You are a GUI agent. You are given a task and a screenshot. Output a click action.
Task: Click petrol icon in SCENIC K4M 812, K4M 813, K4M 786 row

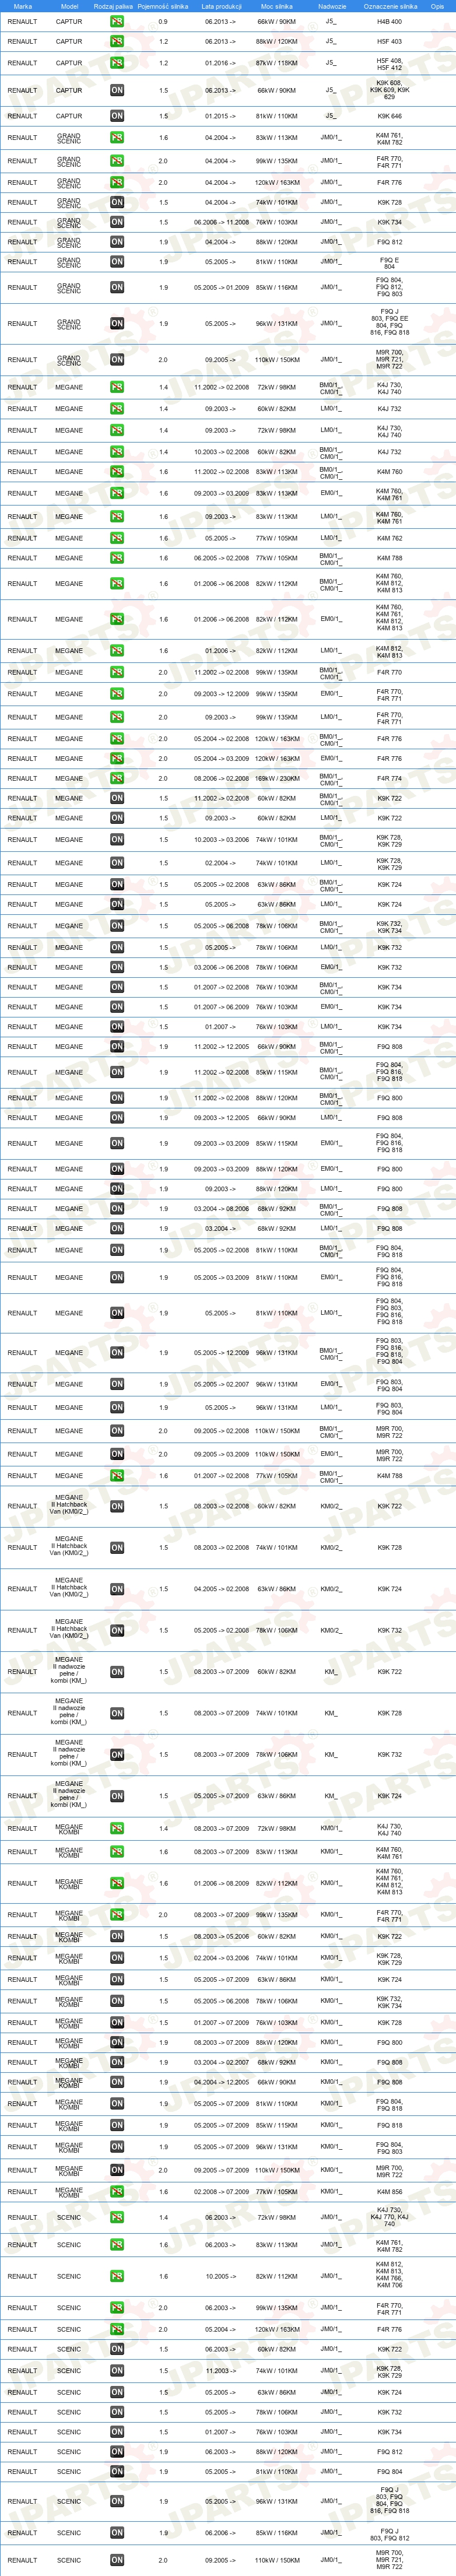(117, 2277)
